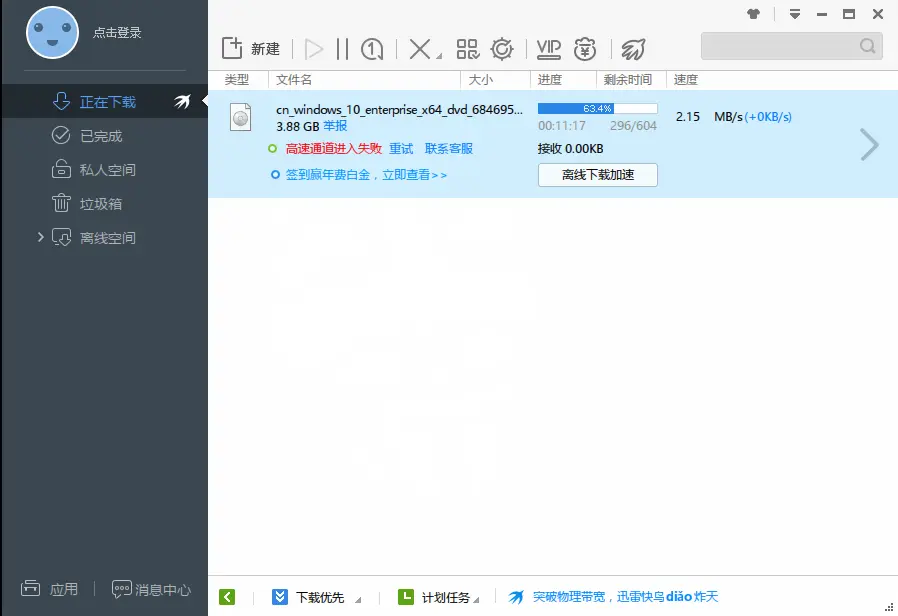Click the +0KB/s acceleration speed text

click(768, 117)
